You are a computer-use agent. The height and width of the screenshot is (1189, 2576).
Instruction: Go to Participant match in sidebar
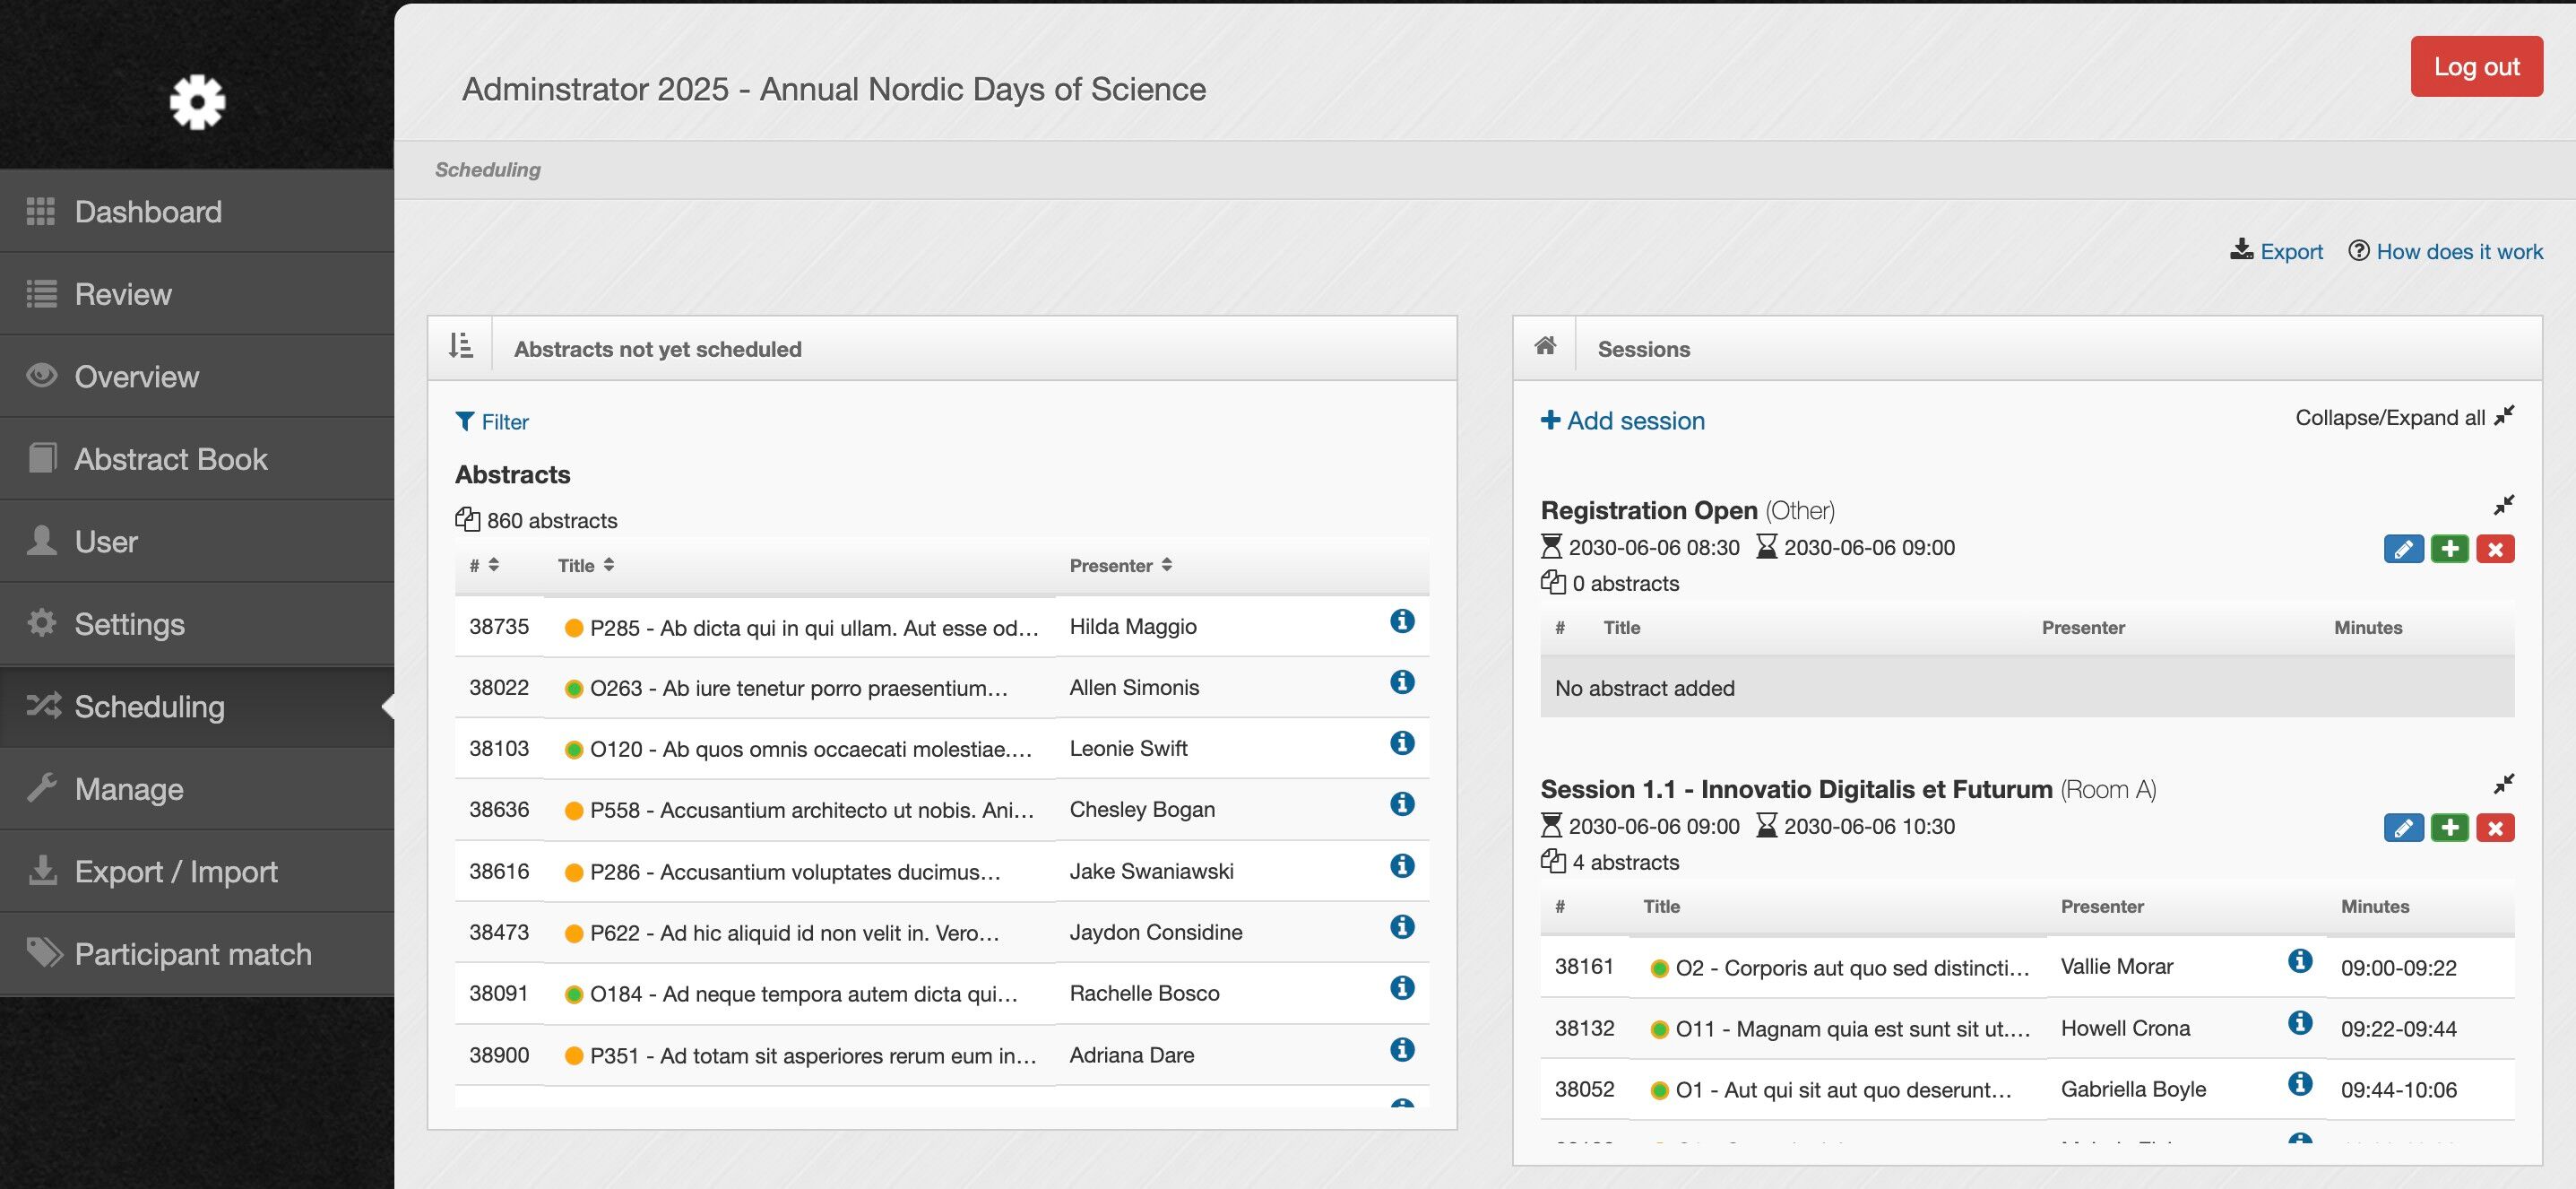pos(192,954)
